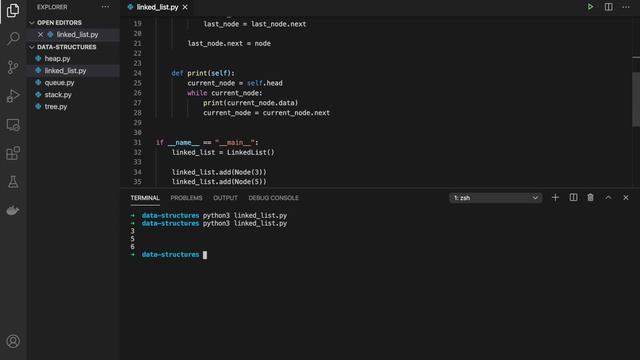Click the editor vertical scrollbar thumb
The image size is (640, 360).
pyautogui.click(x=636, y=99)
